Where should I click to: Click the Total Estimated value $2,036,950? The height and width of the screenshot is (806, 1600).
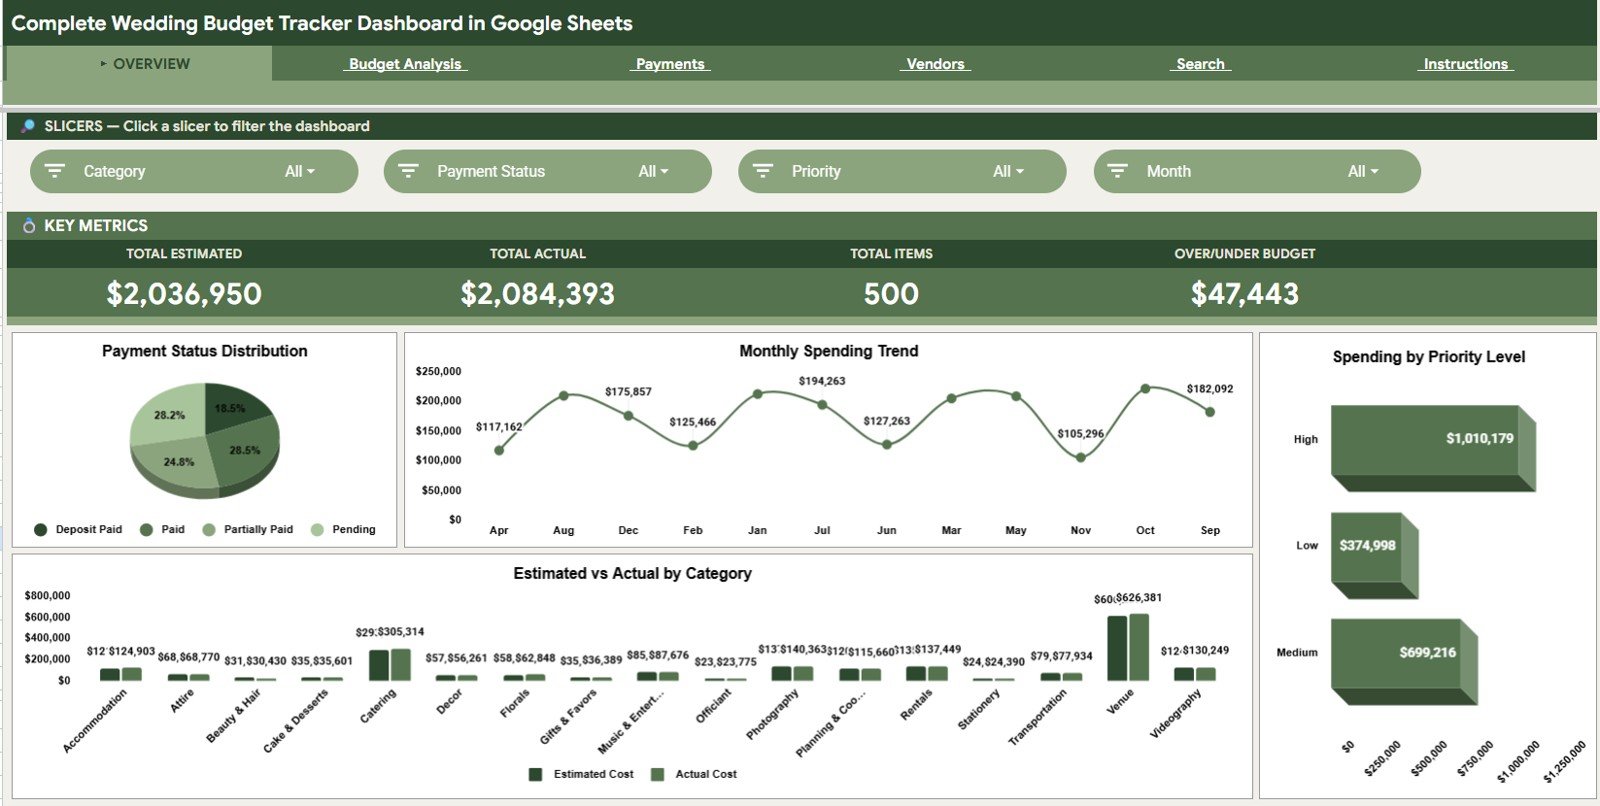[x=184, y=294]
